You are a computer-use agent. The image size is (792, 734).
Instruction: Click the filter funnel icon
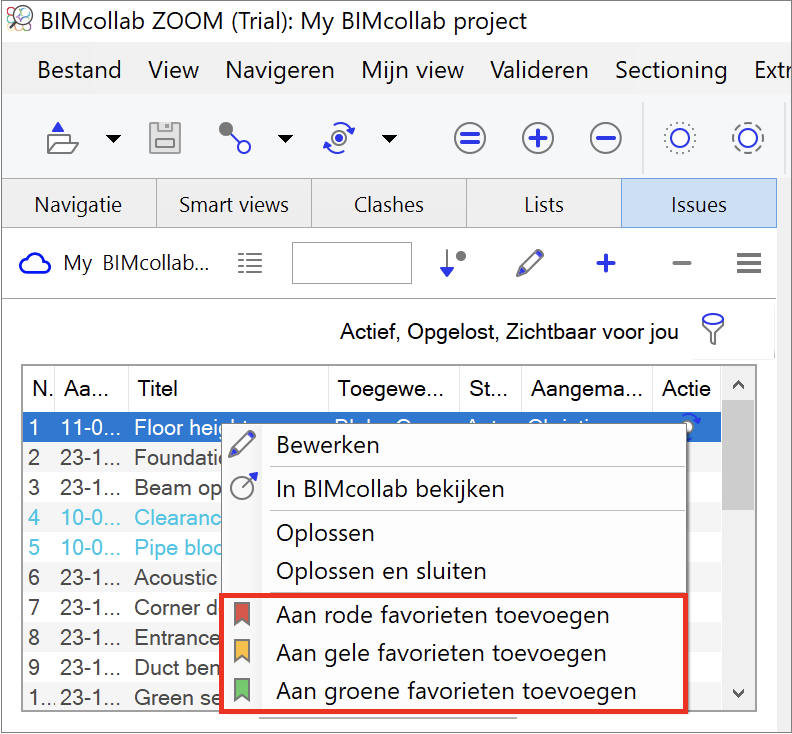[x=713, y=329]
